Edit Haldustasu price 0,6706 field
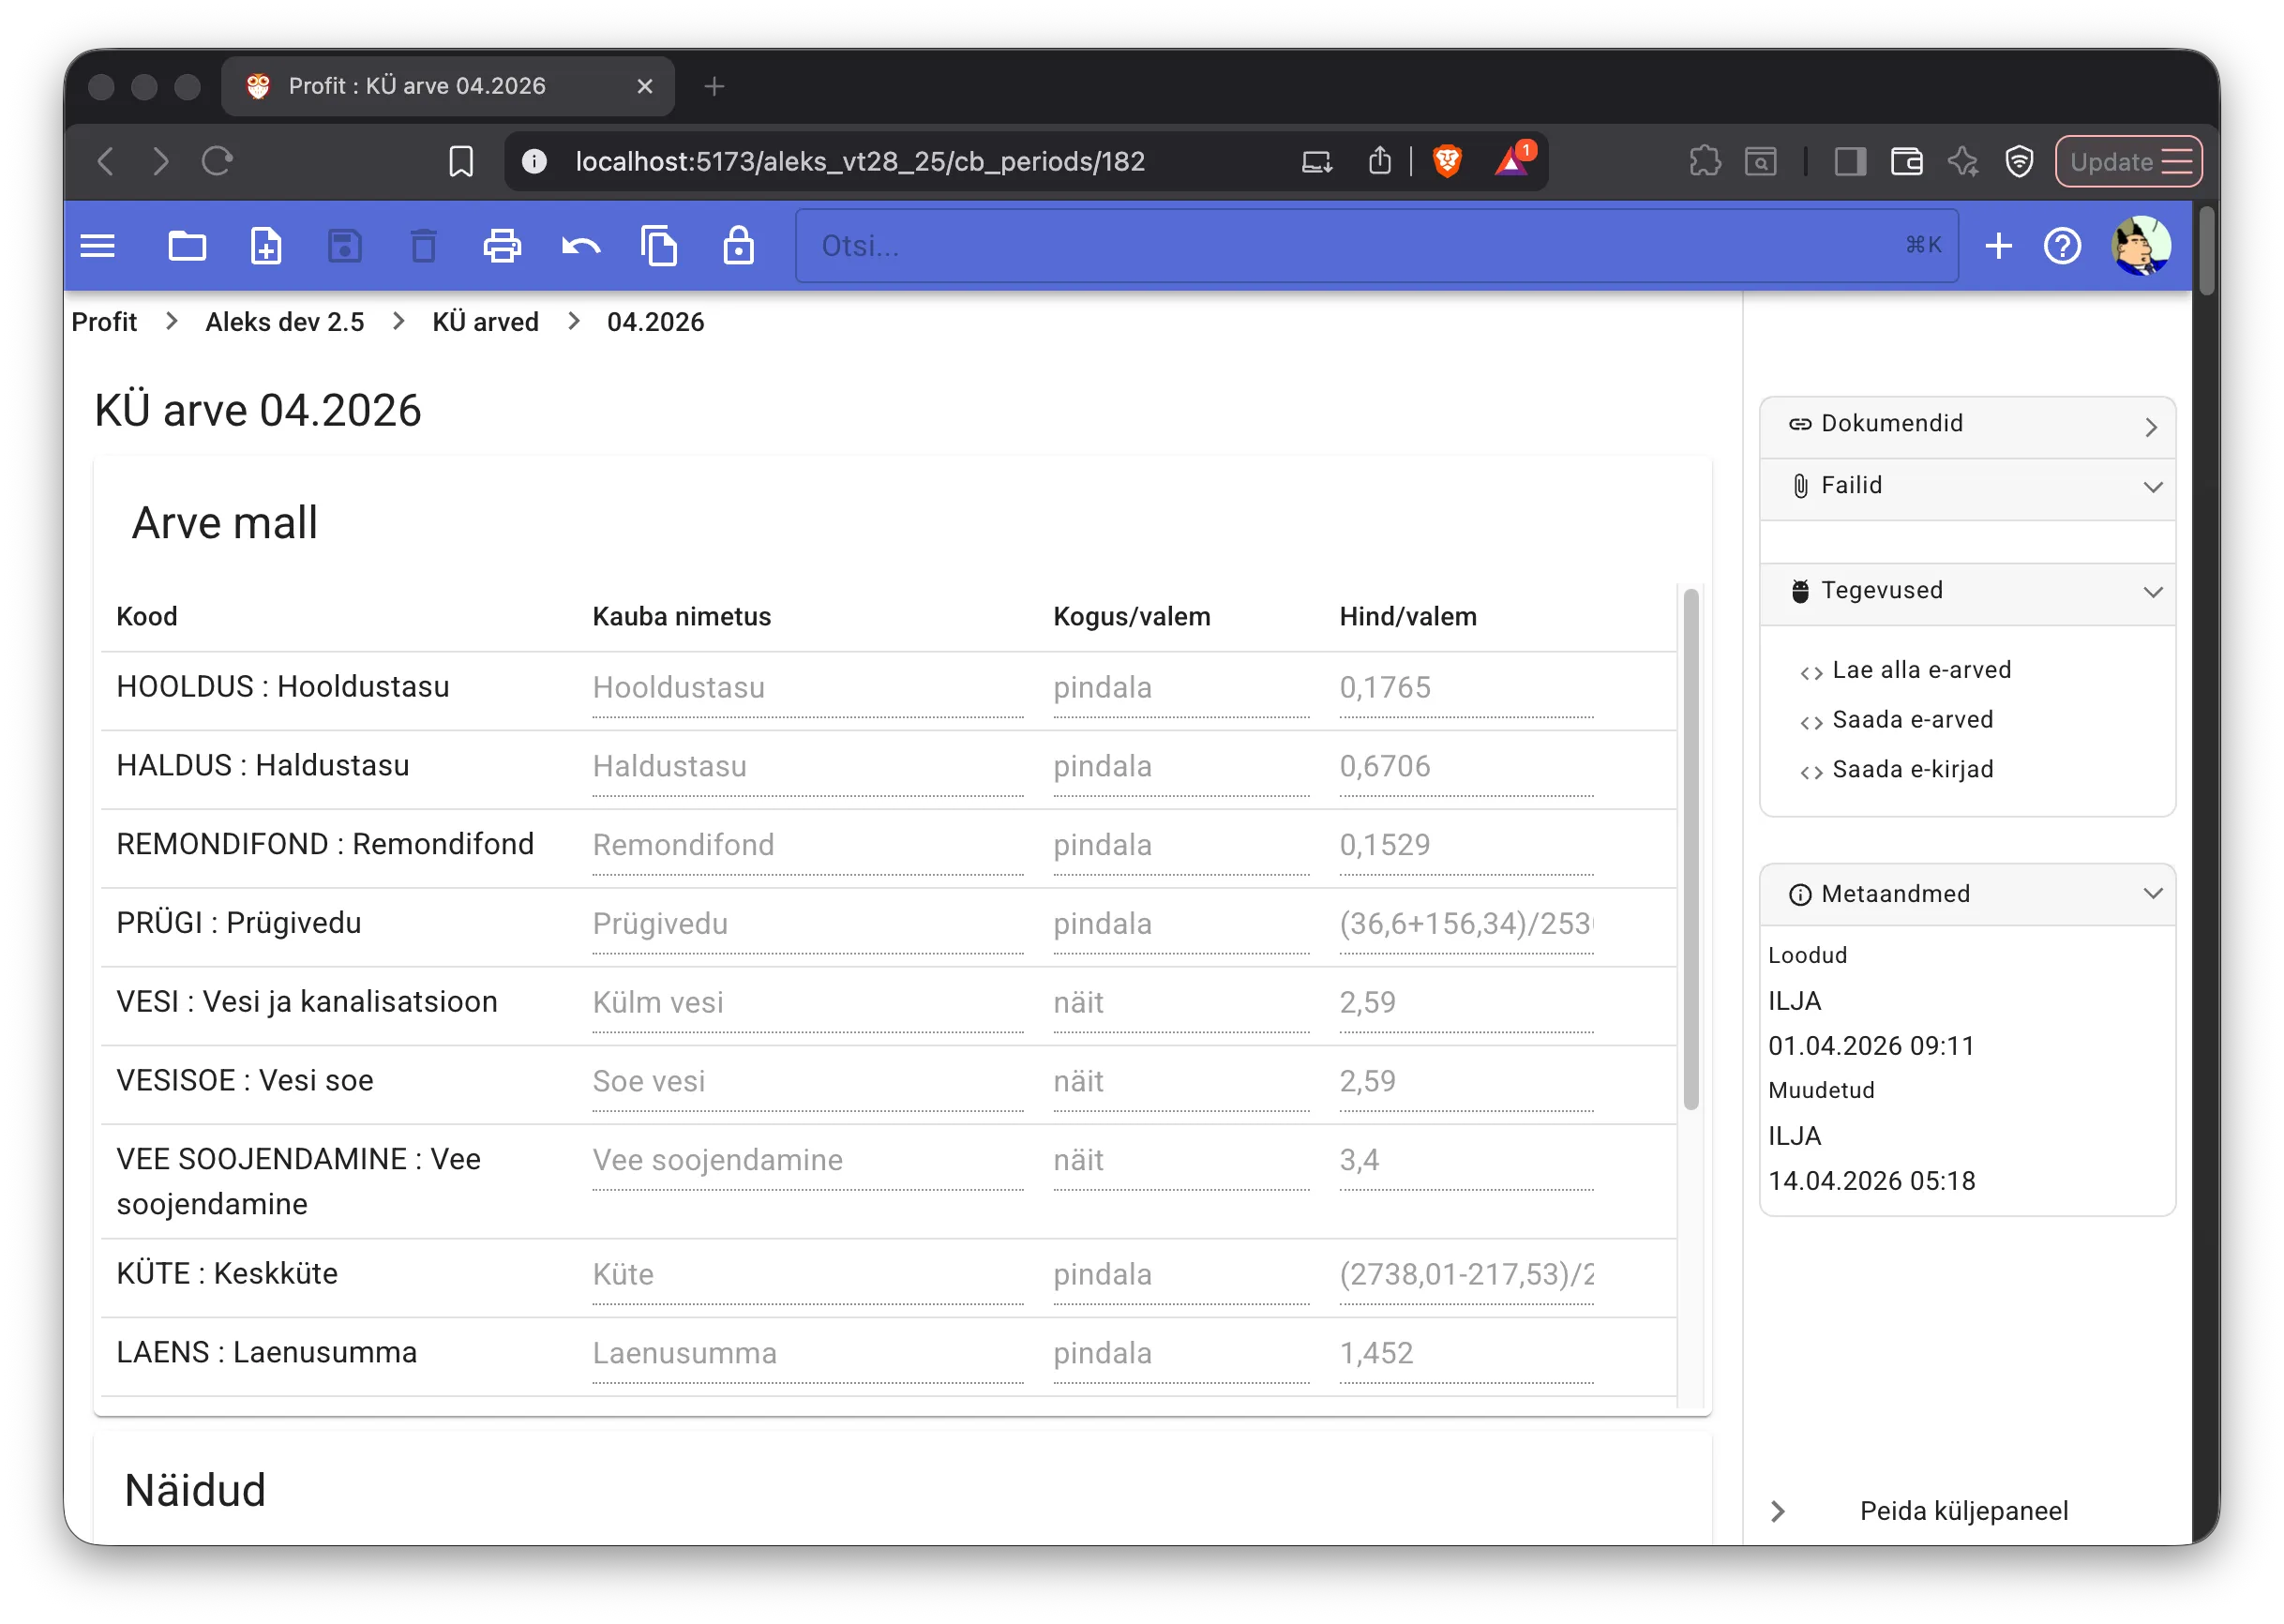 (x=1466, y=768)
